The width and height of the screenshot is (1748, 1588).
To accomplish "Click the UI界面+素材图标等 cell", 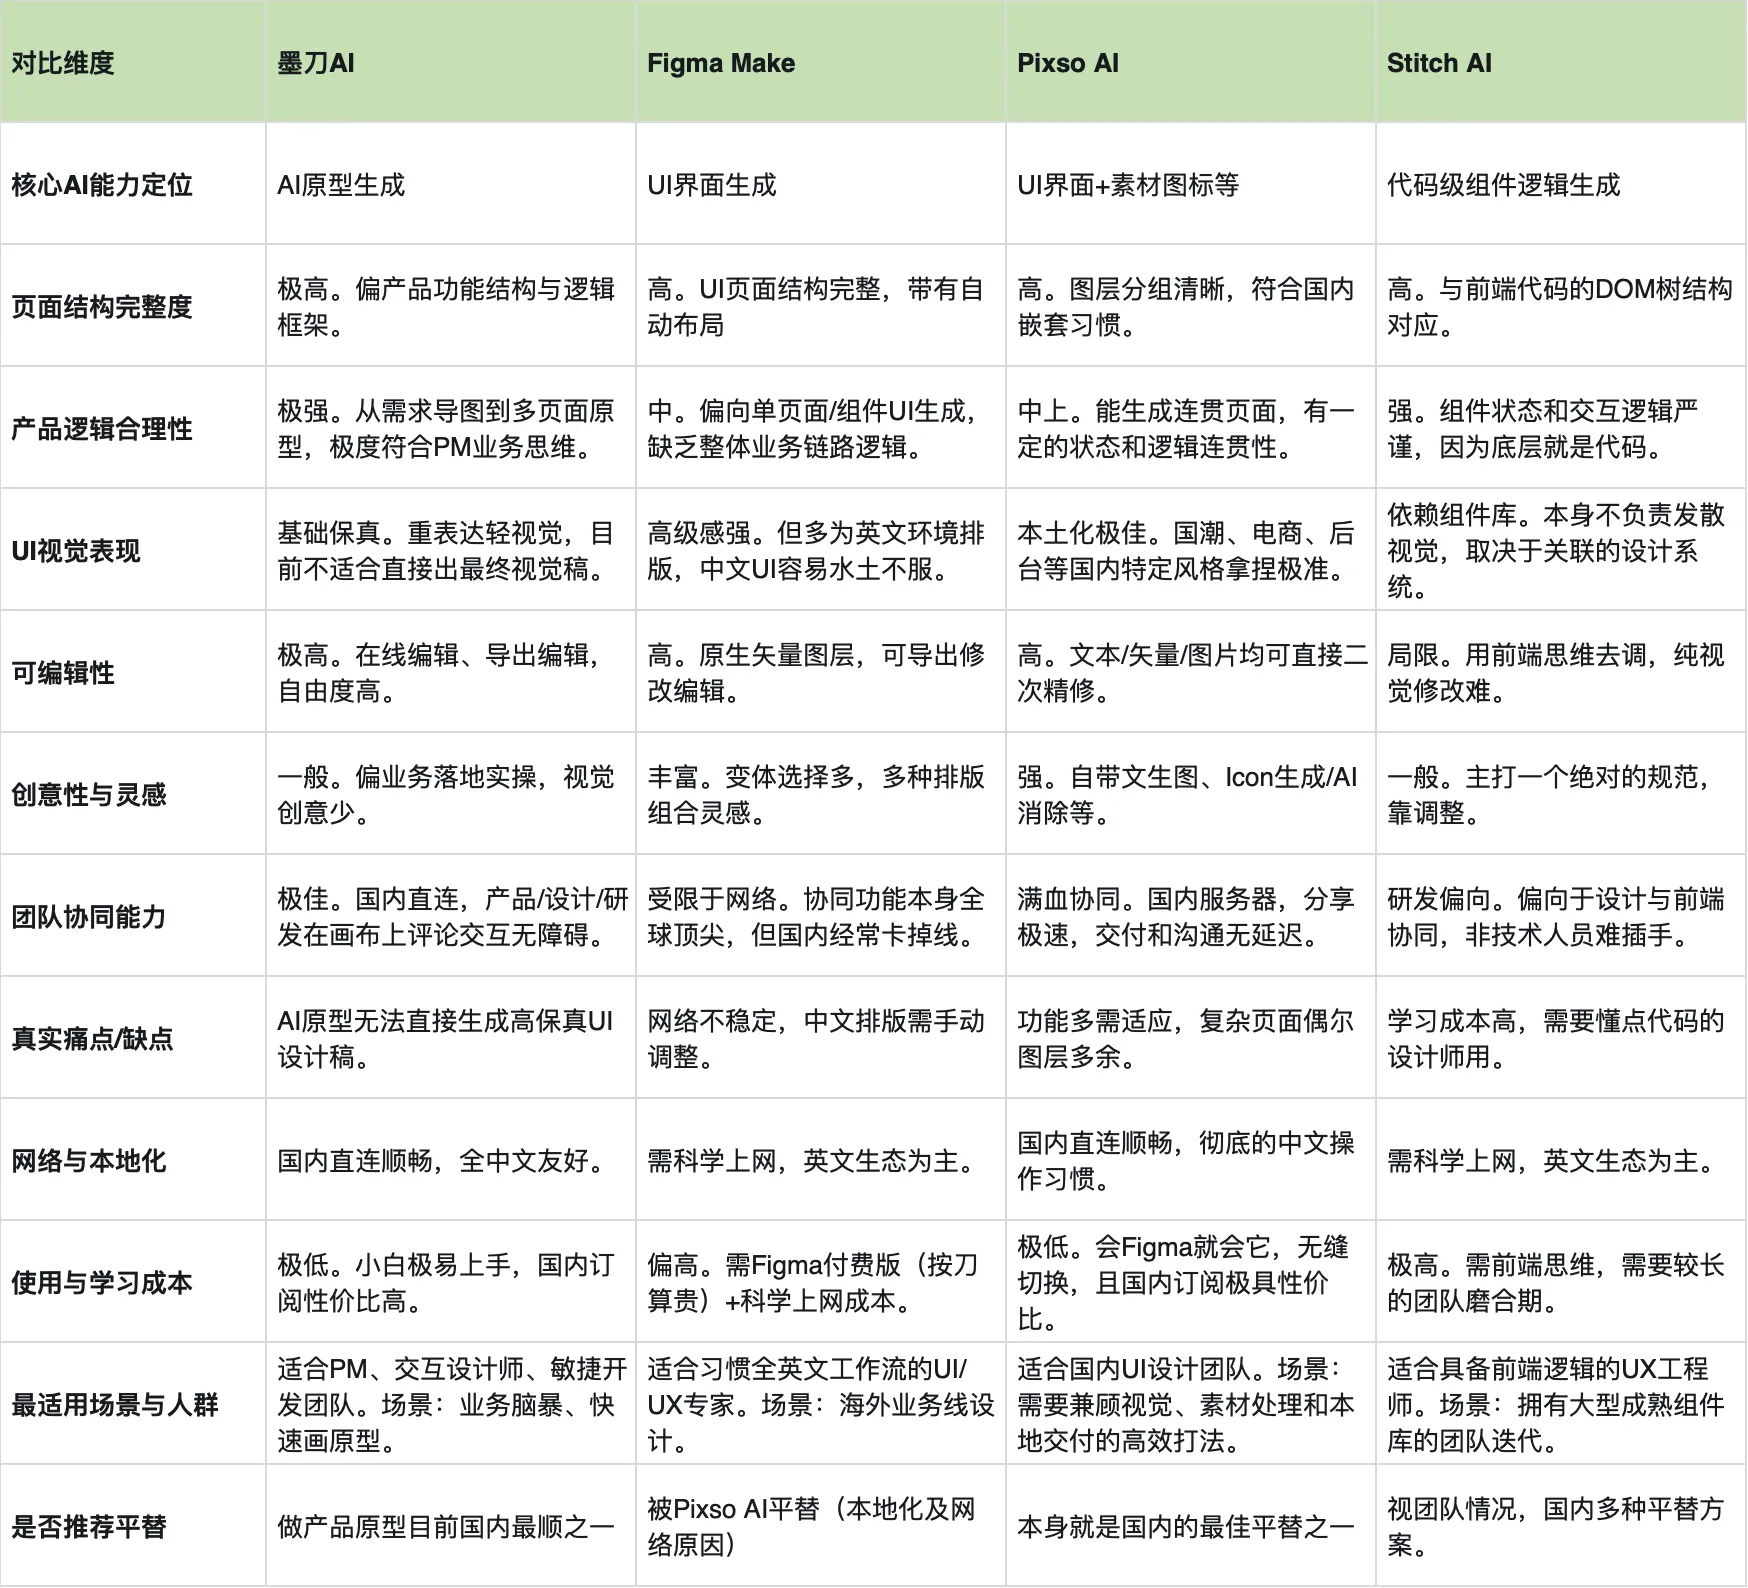I will 1191,184.
